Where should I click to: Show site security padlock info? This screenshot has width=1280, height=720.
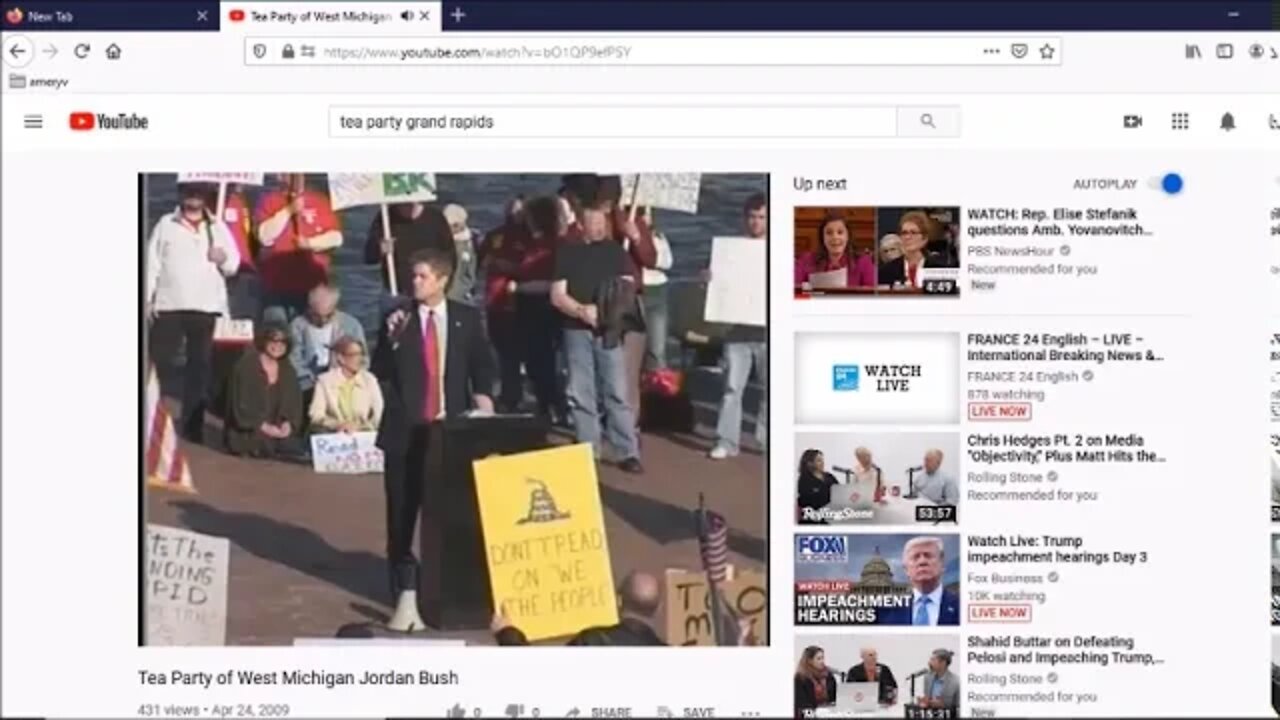[288, 52]
